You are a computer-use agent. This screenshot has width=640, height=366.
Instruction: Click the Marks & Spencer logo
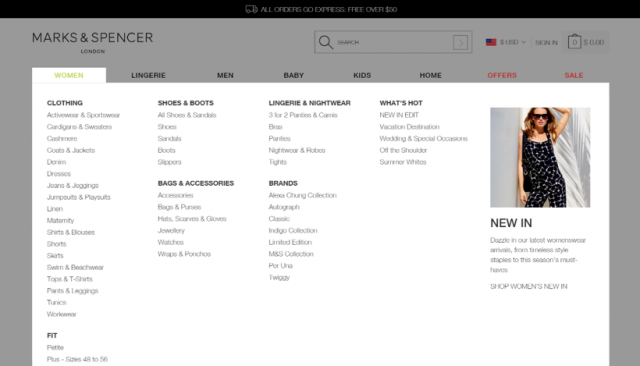93,42
